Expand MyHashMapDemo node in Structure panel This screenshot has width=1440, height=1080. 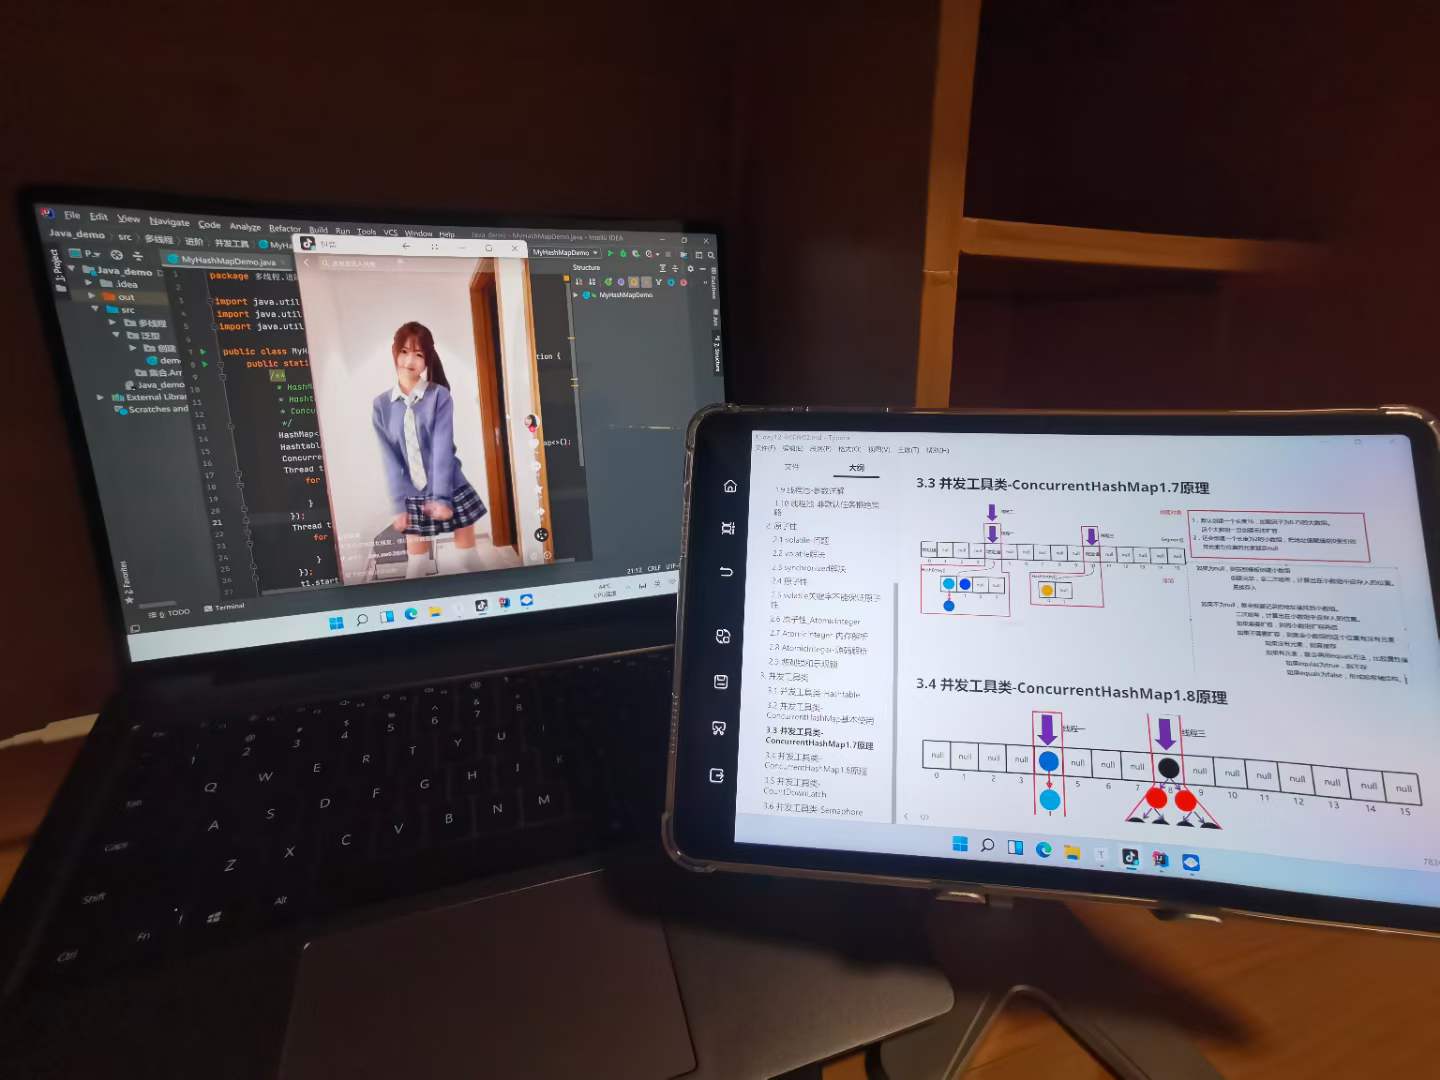click(575, 295)
